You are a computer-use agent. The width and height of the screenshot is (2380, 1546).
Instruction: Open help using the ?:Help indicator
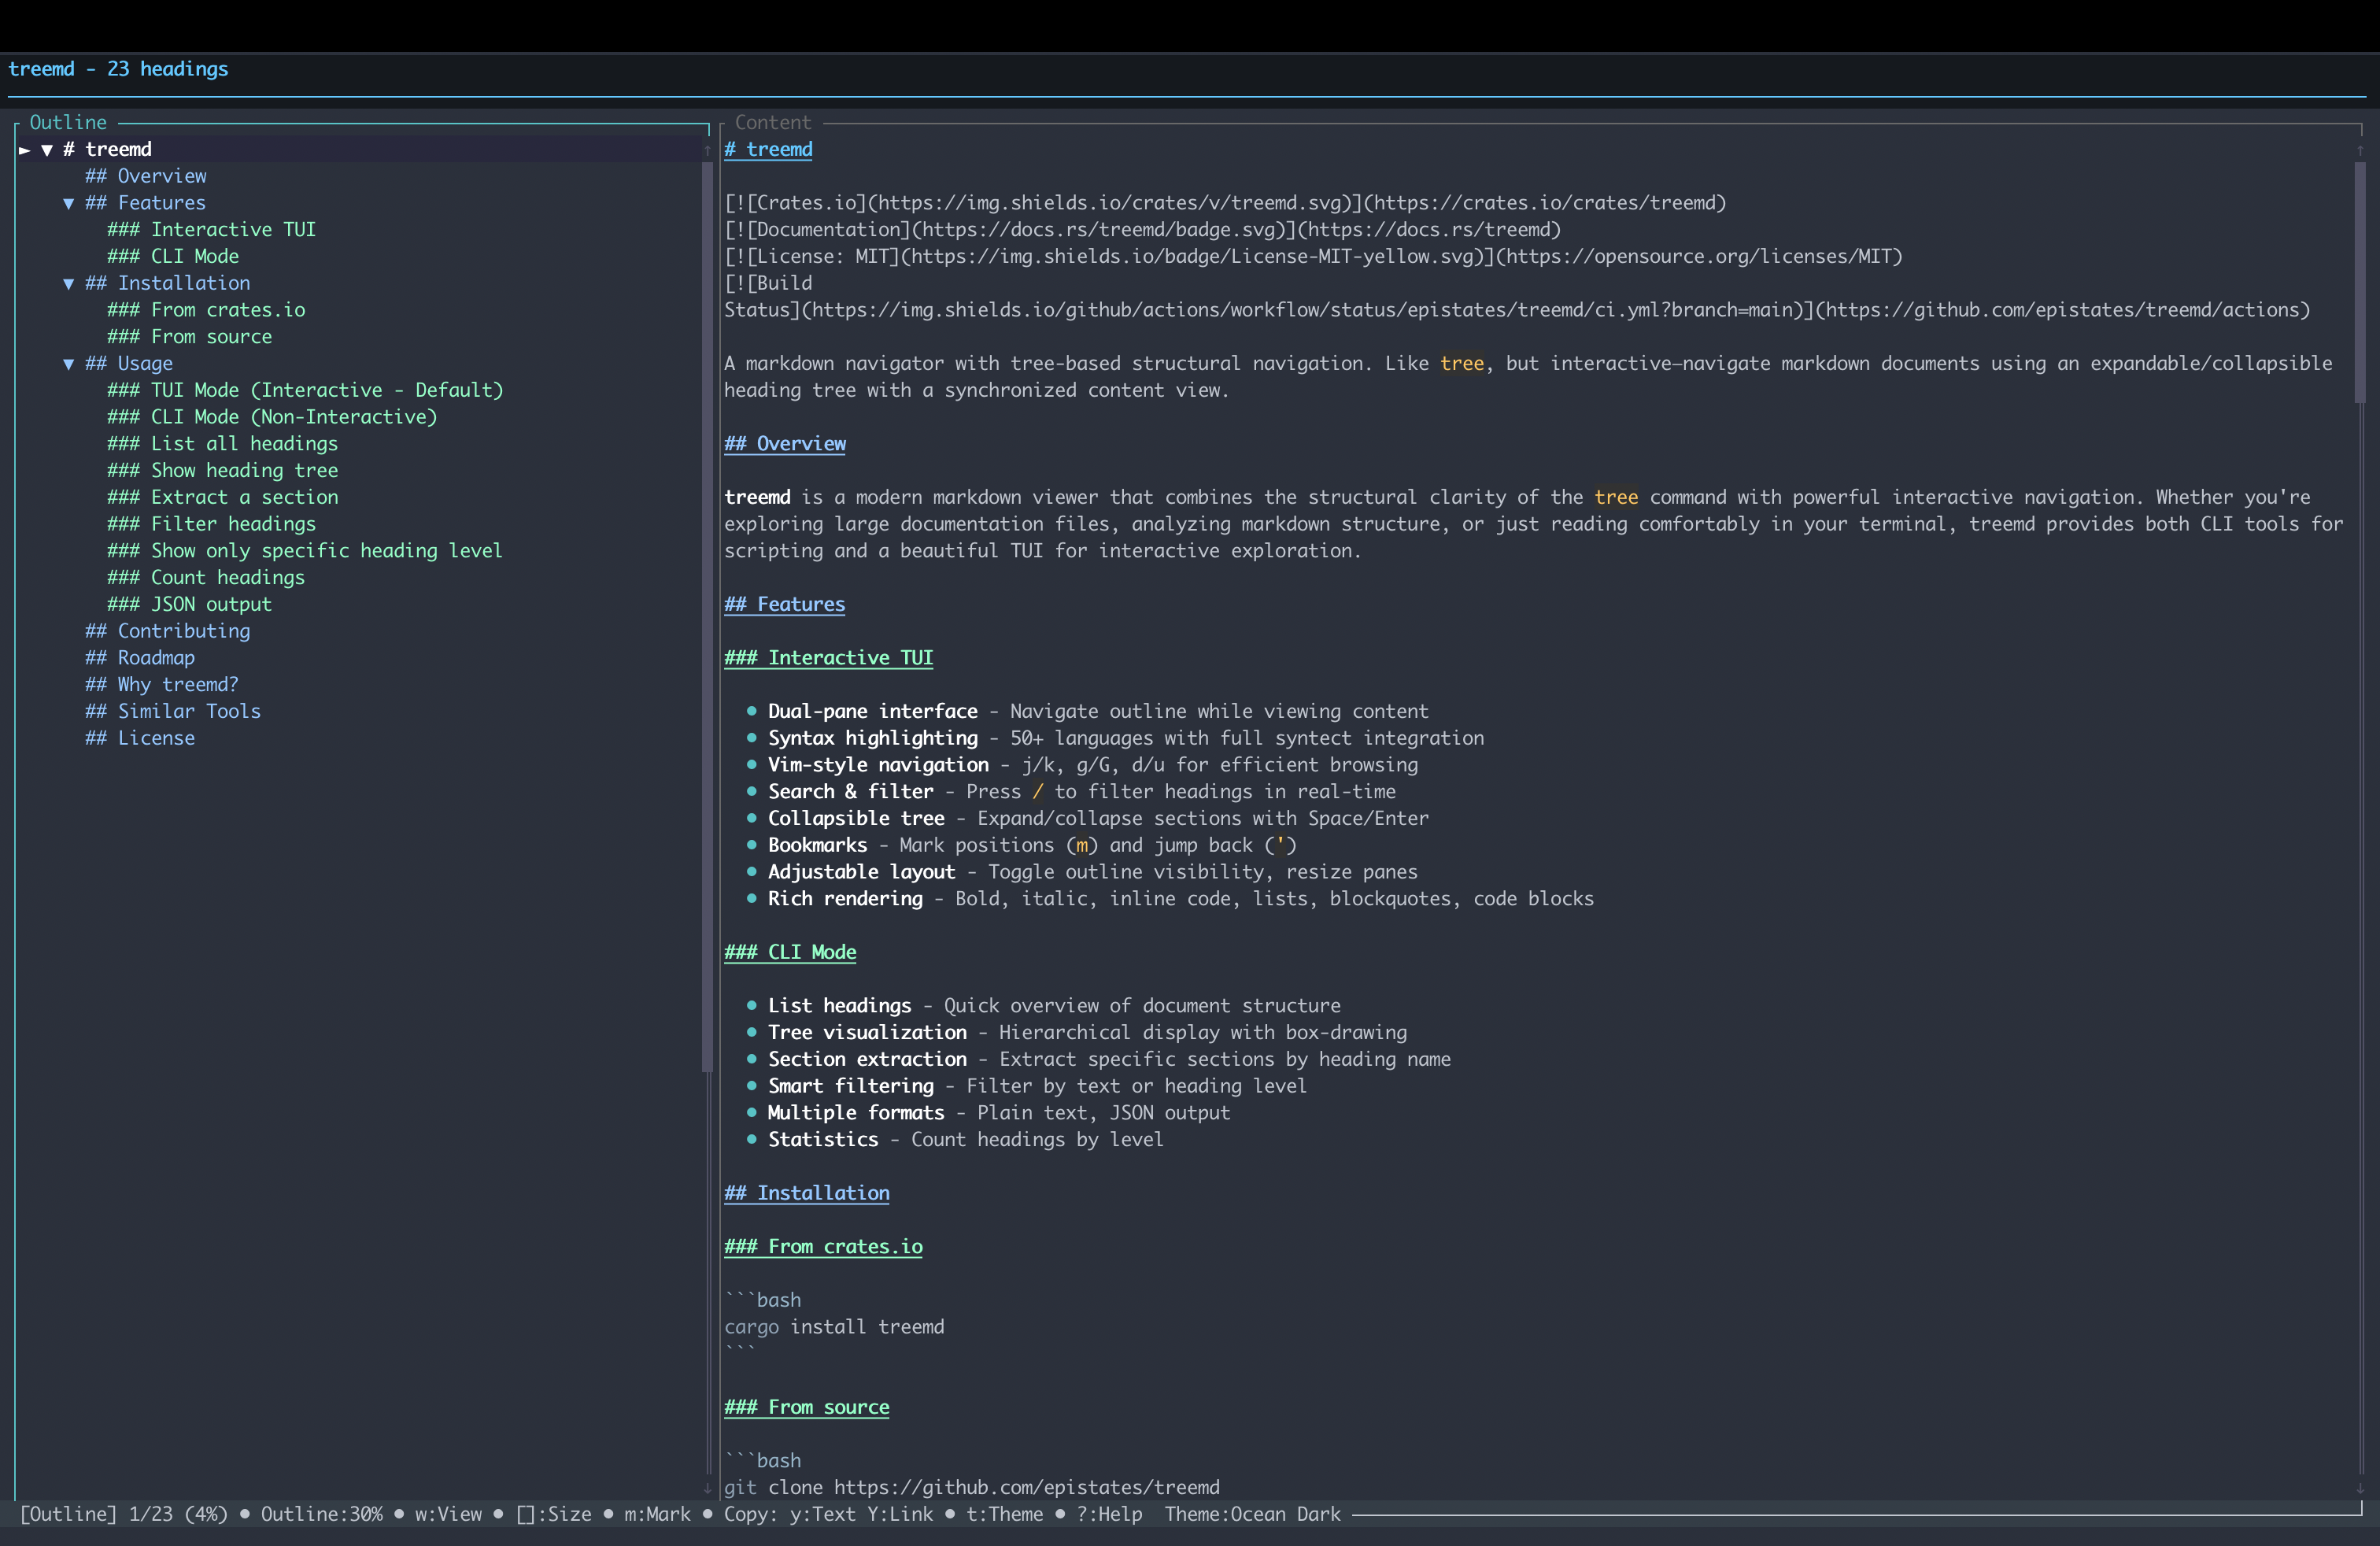click(x=1110, y=1514)
